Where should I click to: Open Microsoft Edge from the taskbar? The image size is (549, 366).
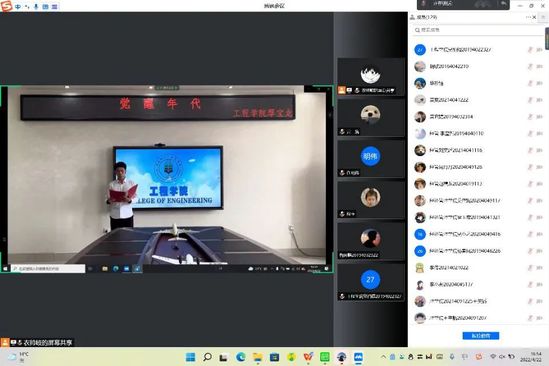(x=241, y=357)
